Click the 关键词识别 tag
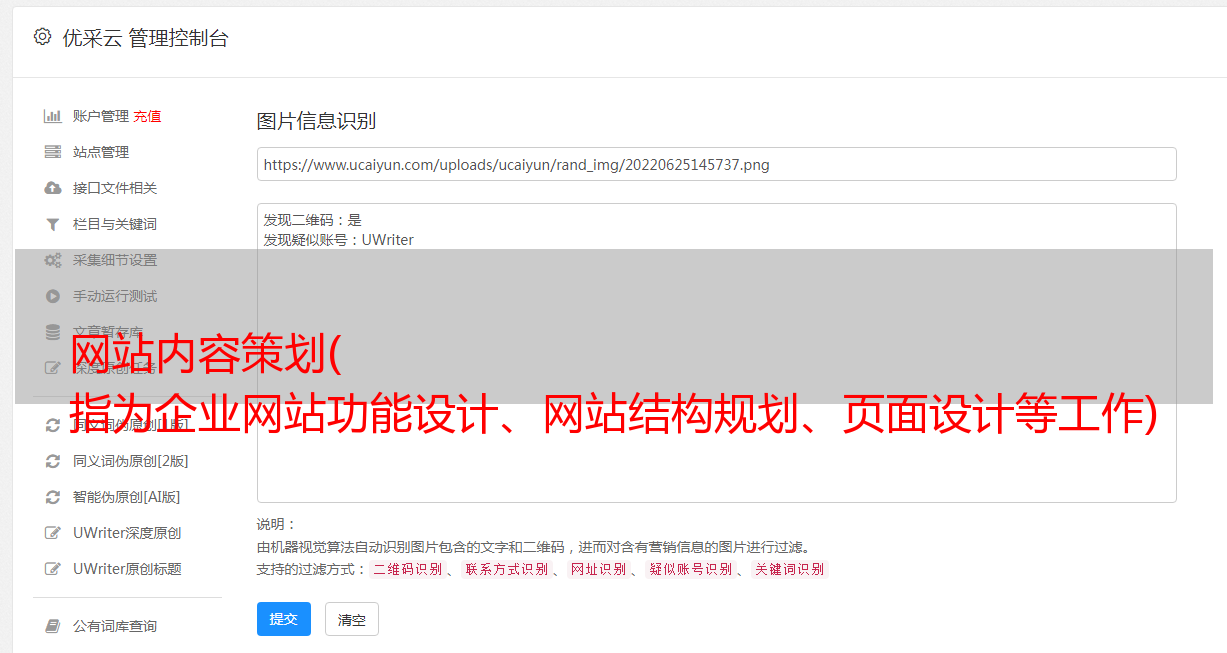 790,569
